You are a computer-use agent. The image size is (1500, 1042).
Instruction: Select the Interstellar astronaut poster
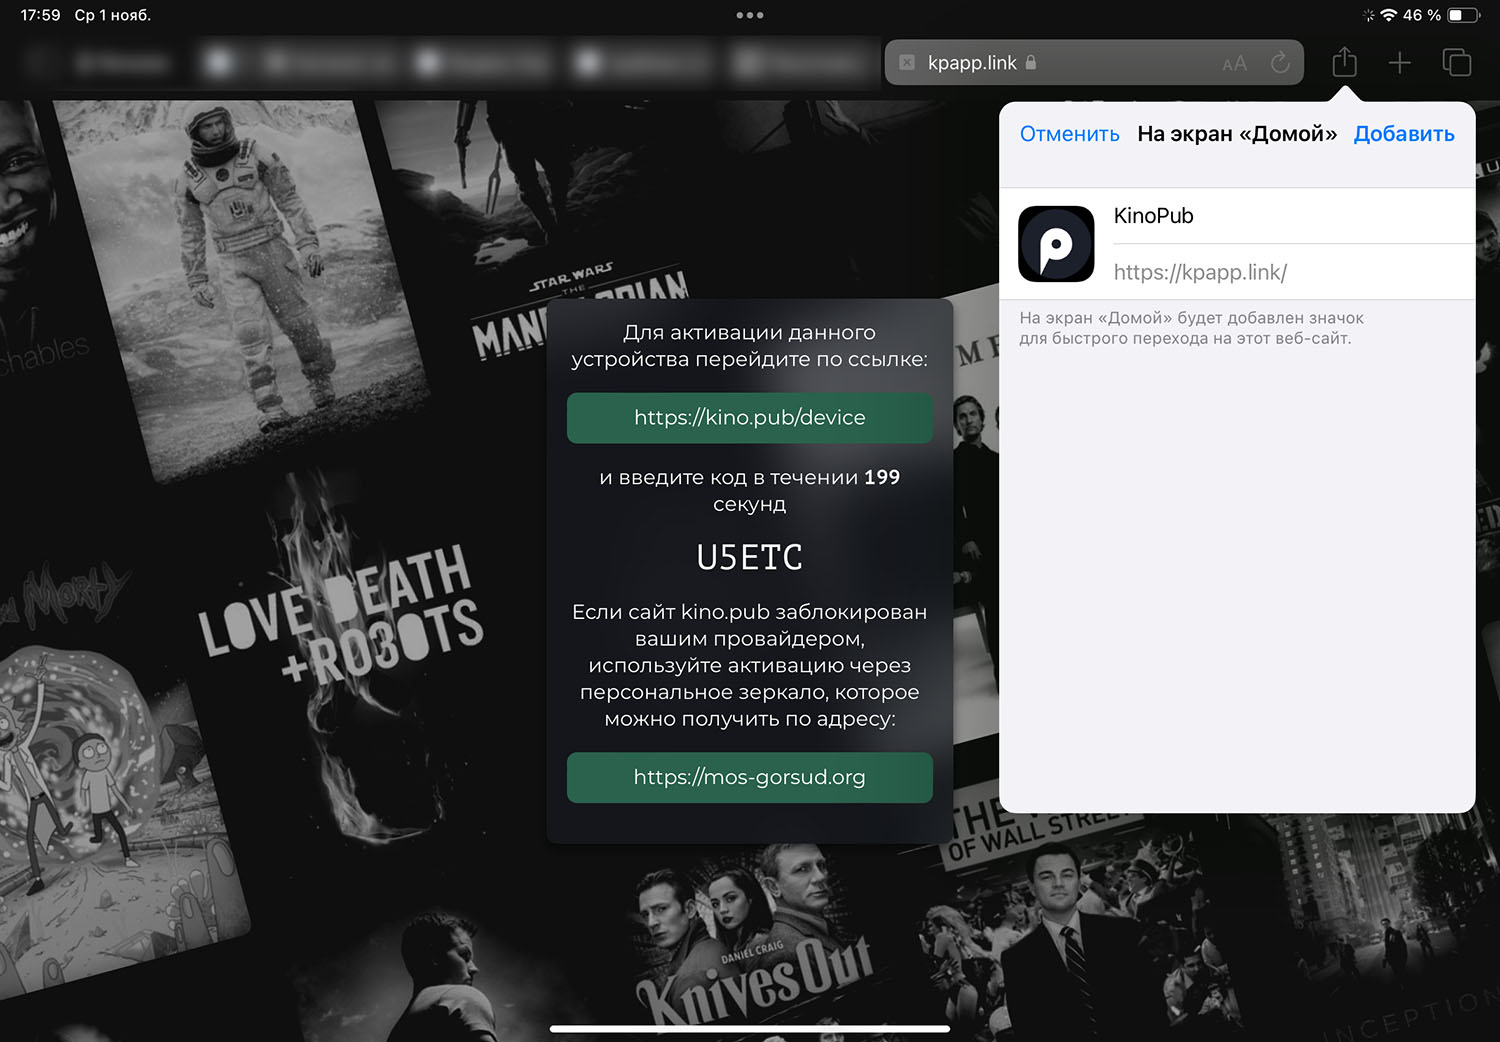[245, 285]
